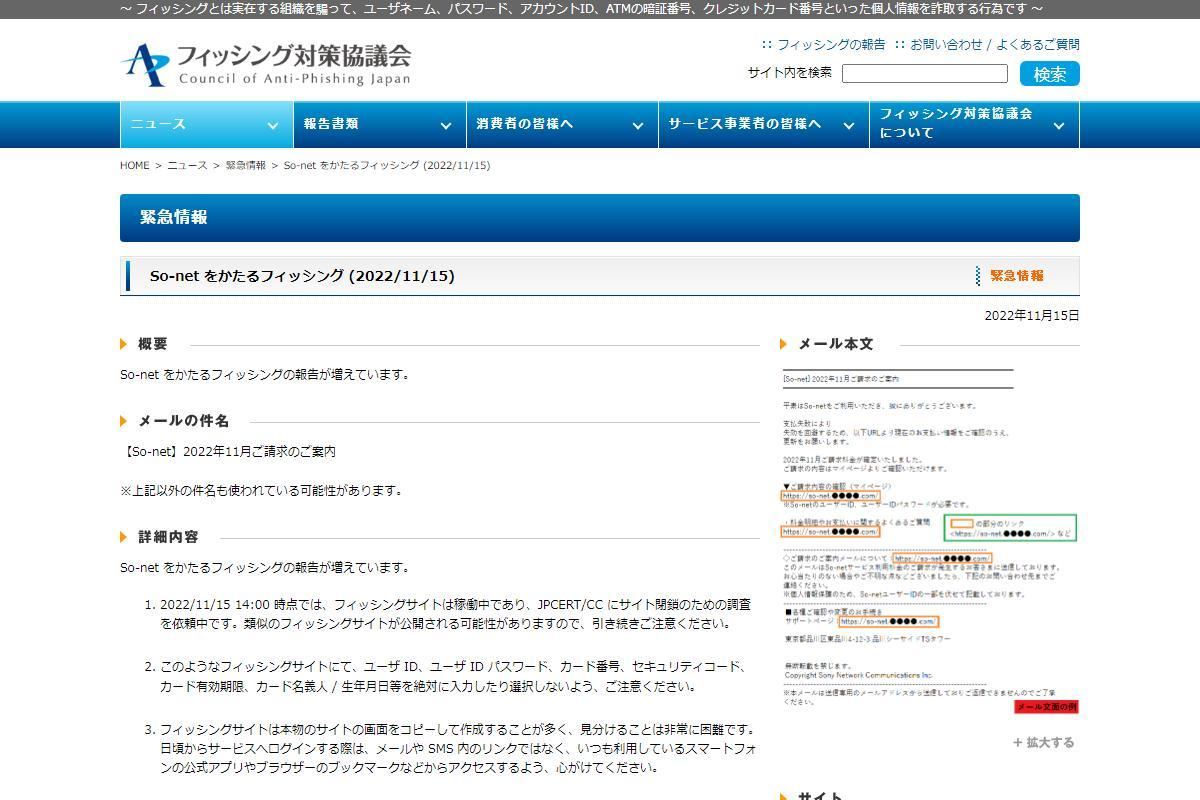Open the サービス事業者の皆様へ navigation menu
Screen dimensions: 1200x800
(x=764, y=125)
